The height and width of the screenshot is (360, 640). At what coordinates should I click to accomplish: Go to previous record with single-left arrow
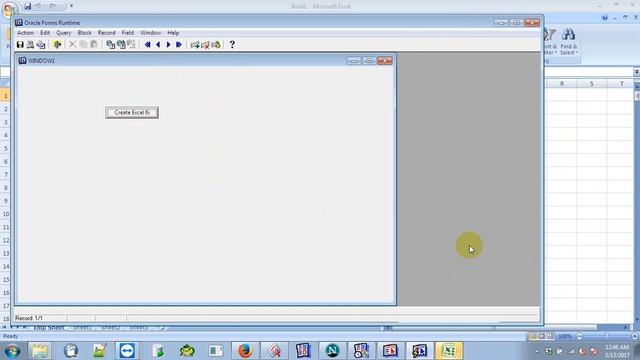point(158,44)
